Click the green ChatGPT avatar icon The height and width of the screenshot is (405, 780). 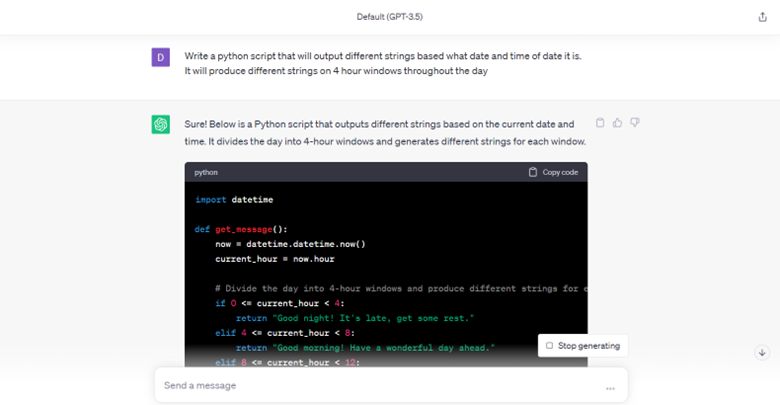tap(161, 124)
